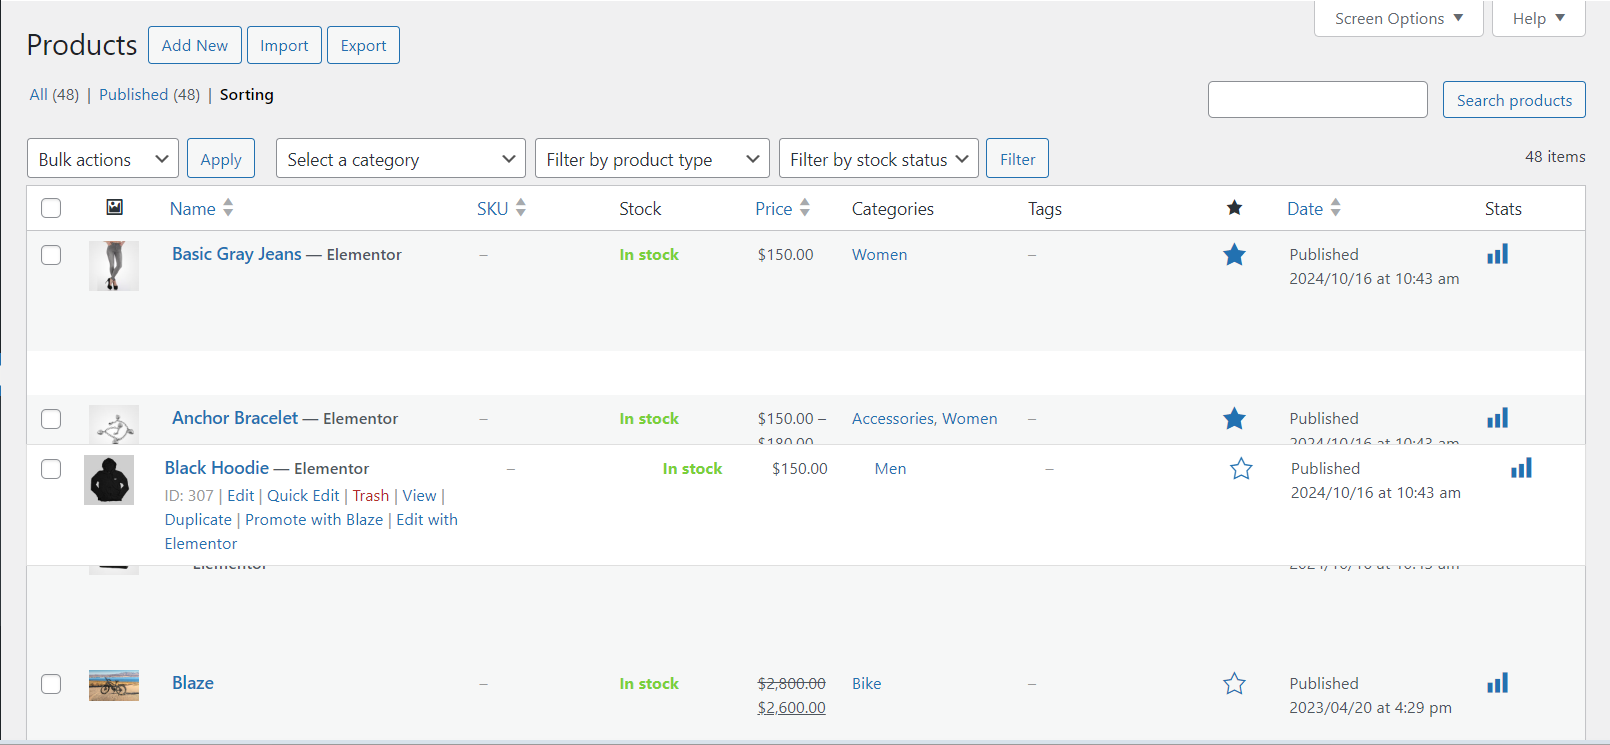Screen dimensions: 1610x745
Task: Open the Screen Options tab
Action: tap(1398, 19)
